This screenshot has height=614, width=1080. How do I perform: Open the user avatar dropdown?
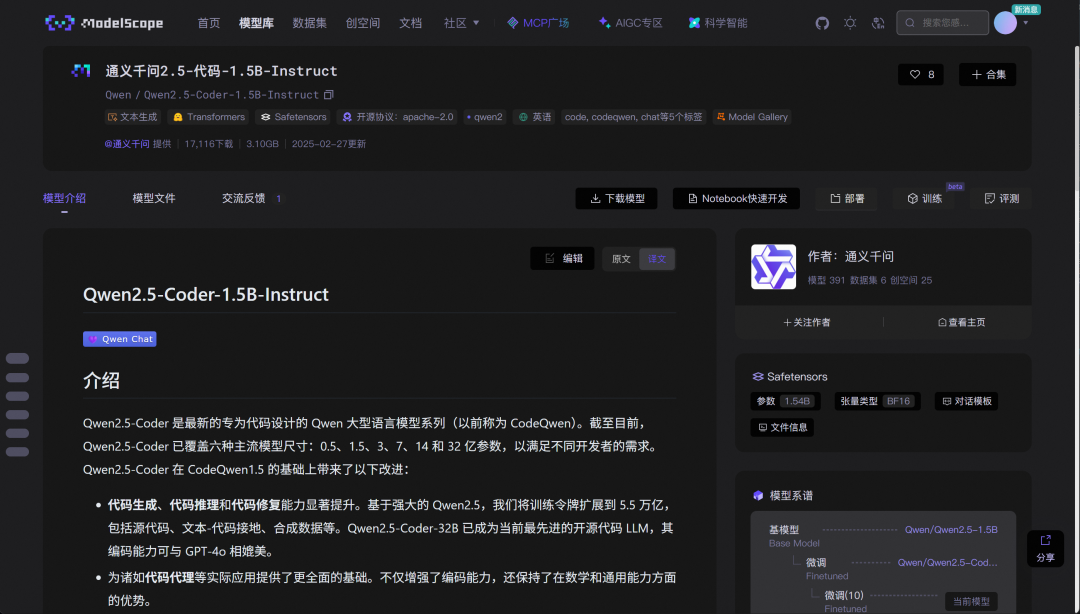coord(1004,22)
